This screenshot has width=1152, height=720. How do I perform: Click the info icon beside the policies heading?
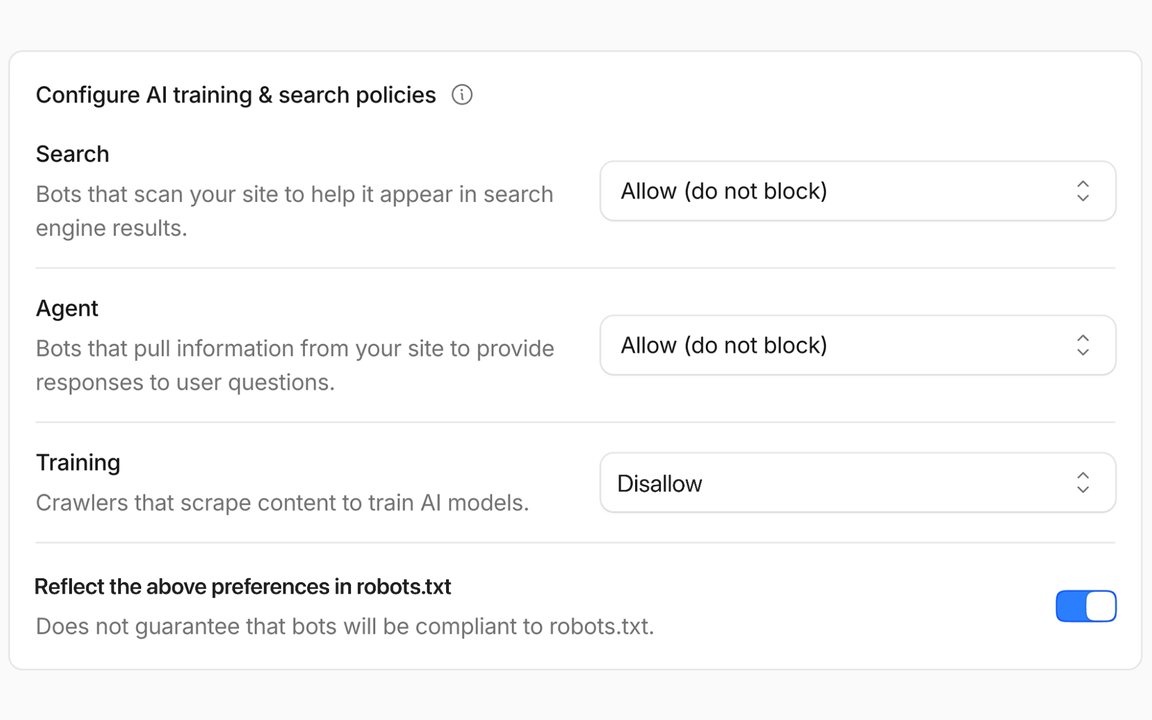click(x=461, y=95)
